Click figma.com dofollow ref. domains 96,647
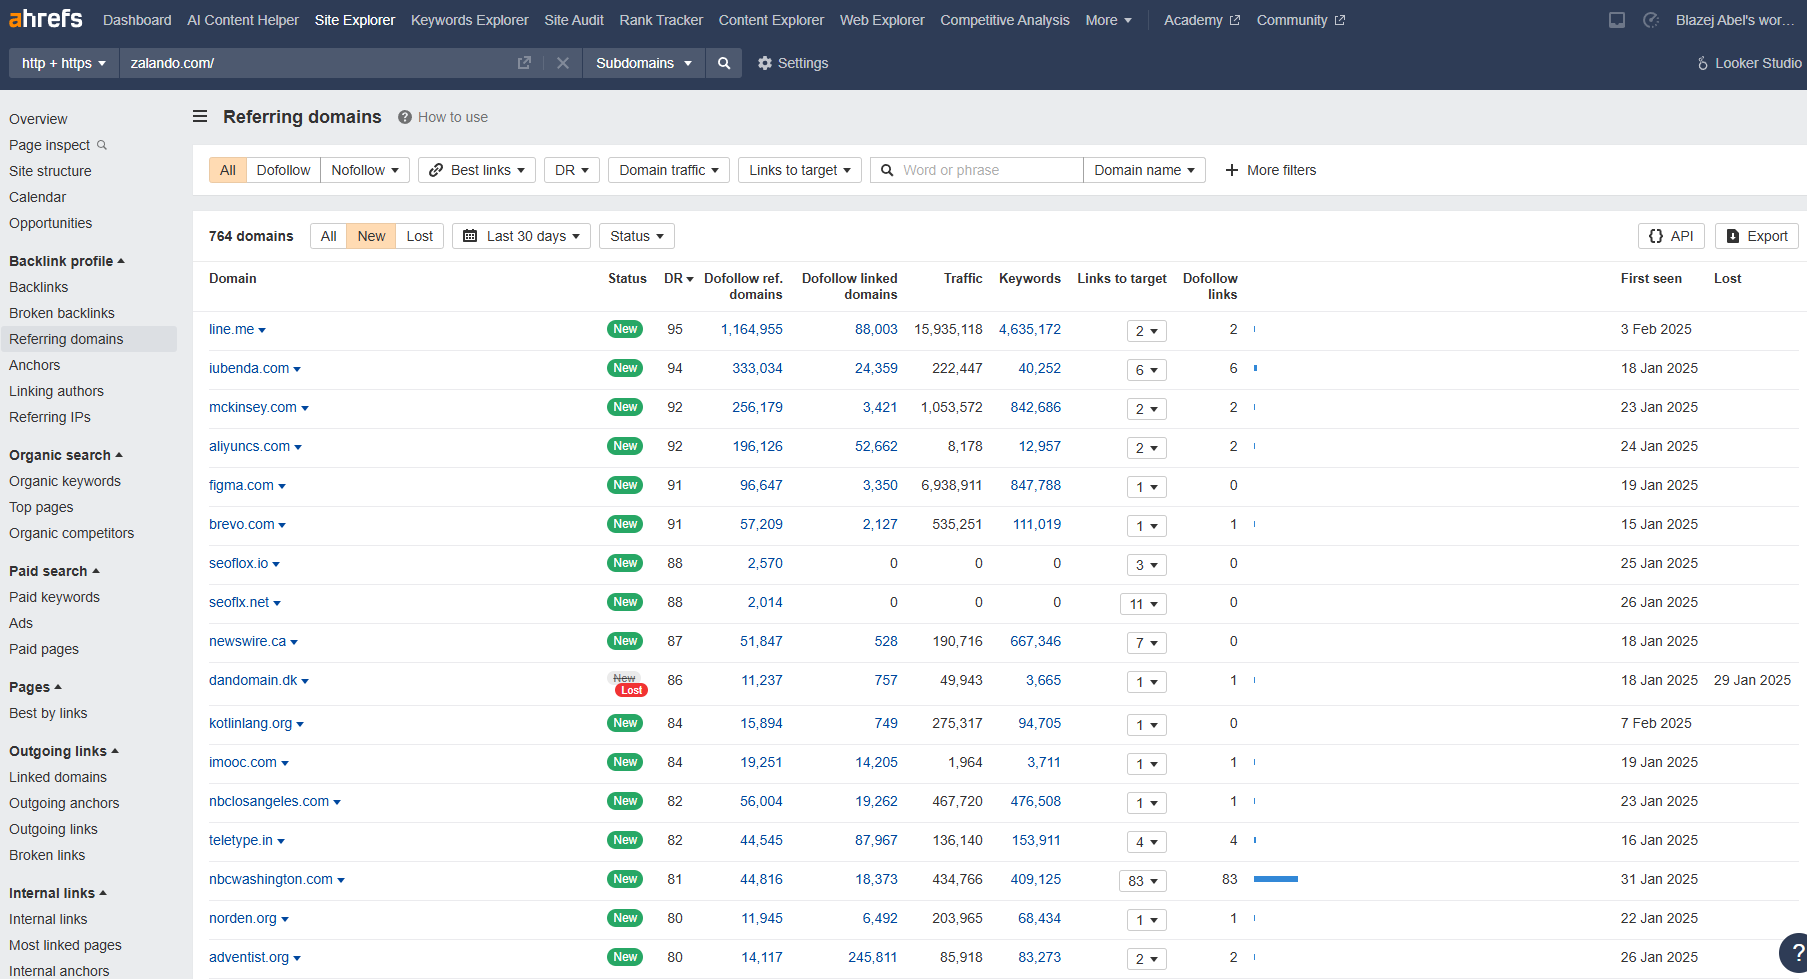 (x=761, y=485)
